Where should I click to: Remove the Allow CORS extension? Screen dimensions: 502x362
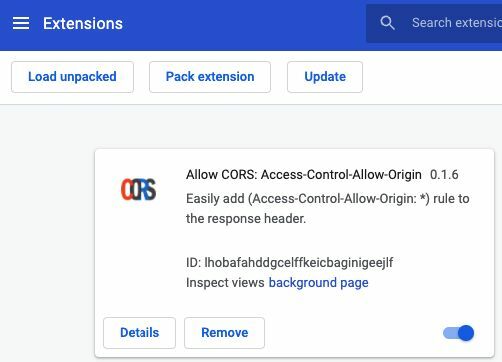224,333
